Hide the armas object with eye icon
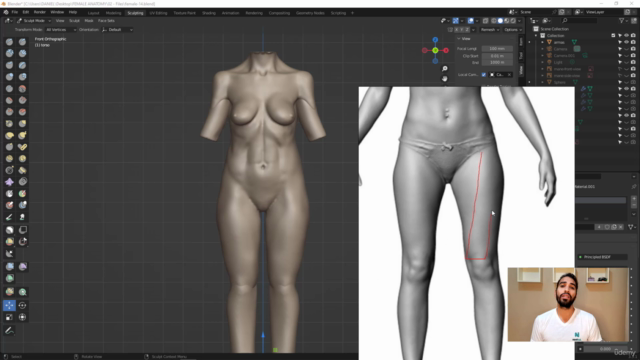 click(x=627, y=42)
